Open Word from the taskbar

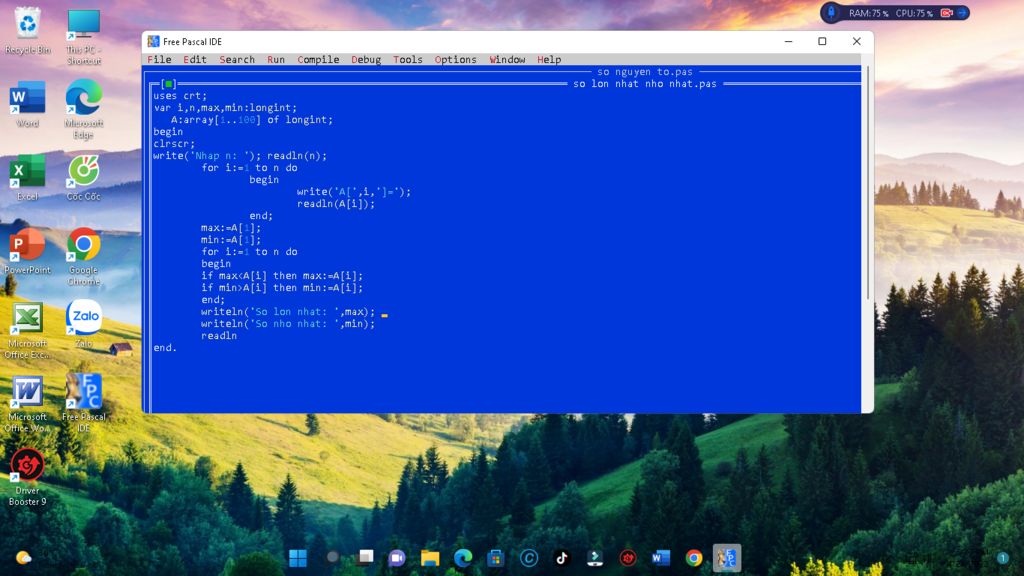pyautogui.click(x=661, y=558)
